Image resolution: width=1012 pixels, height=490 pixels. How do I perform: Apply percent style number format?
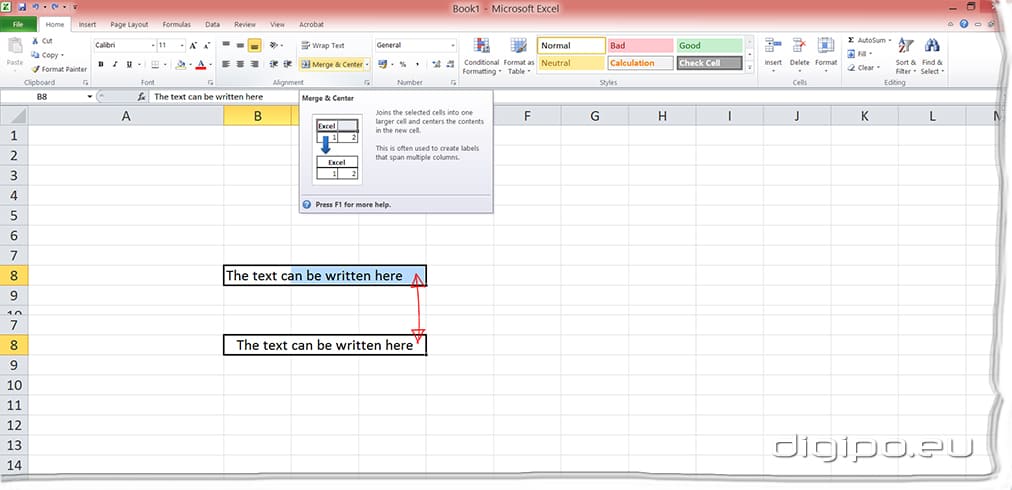(x=403, y=64)
